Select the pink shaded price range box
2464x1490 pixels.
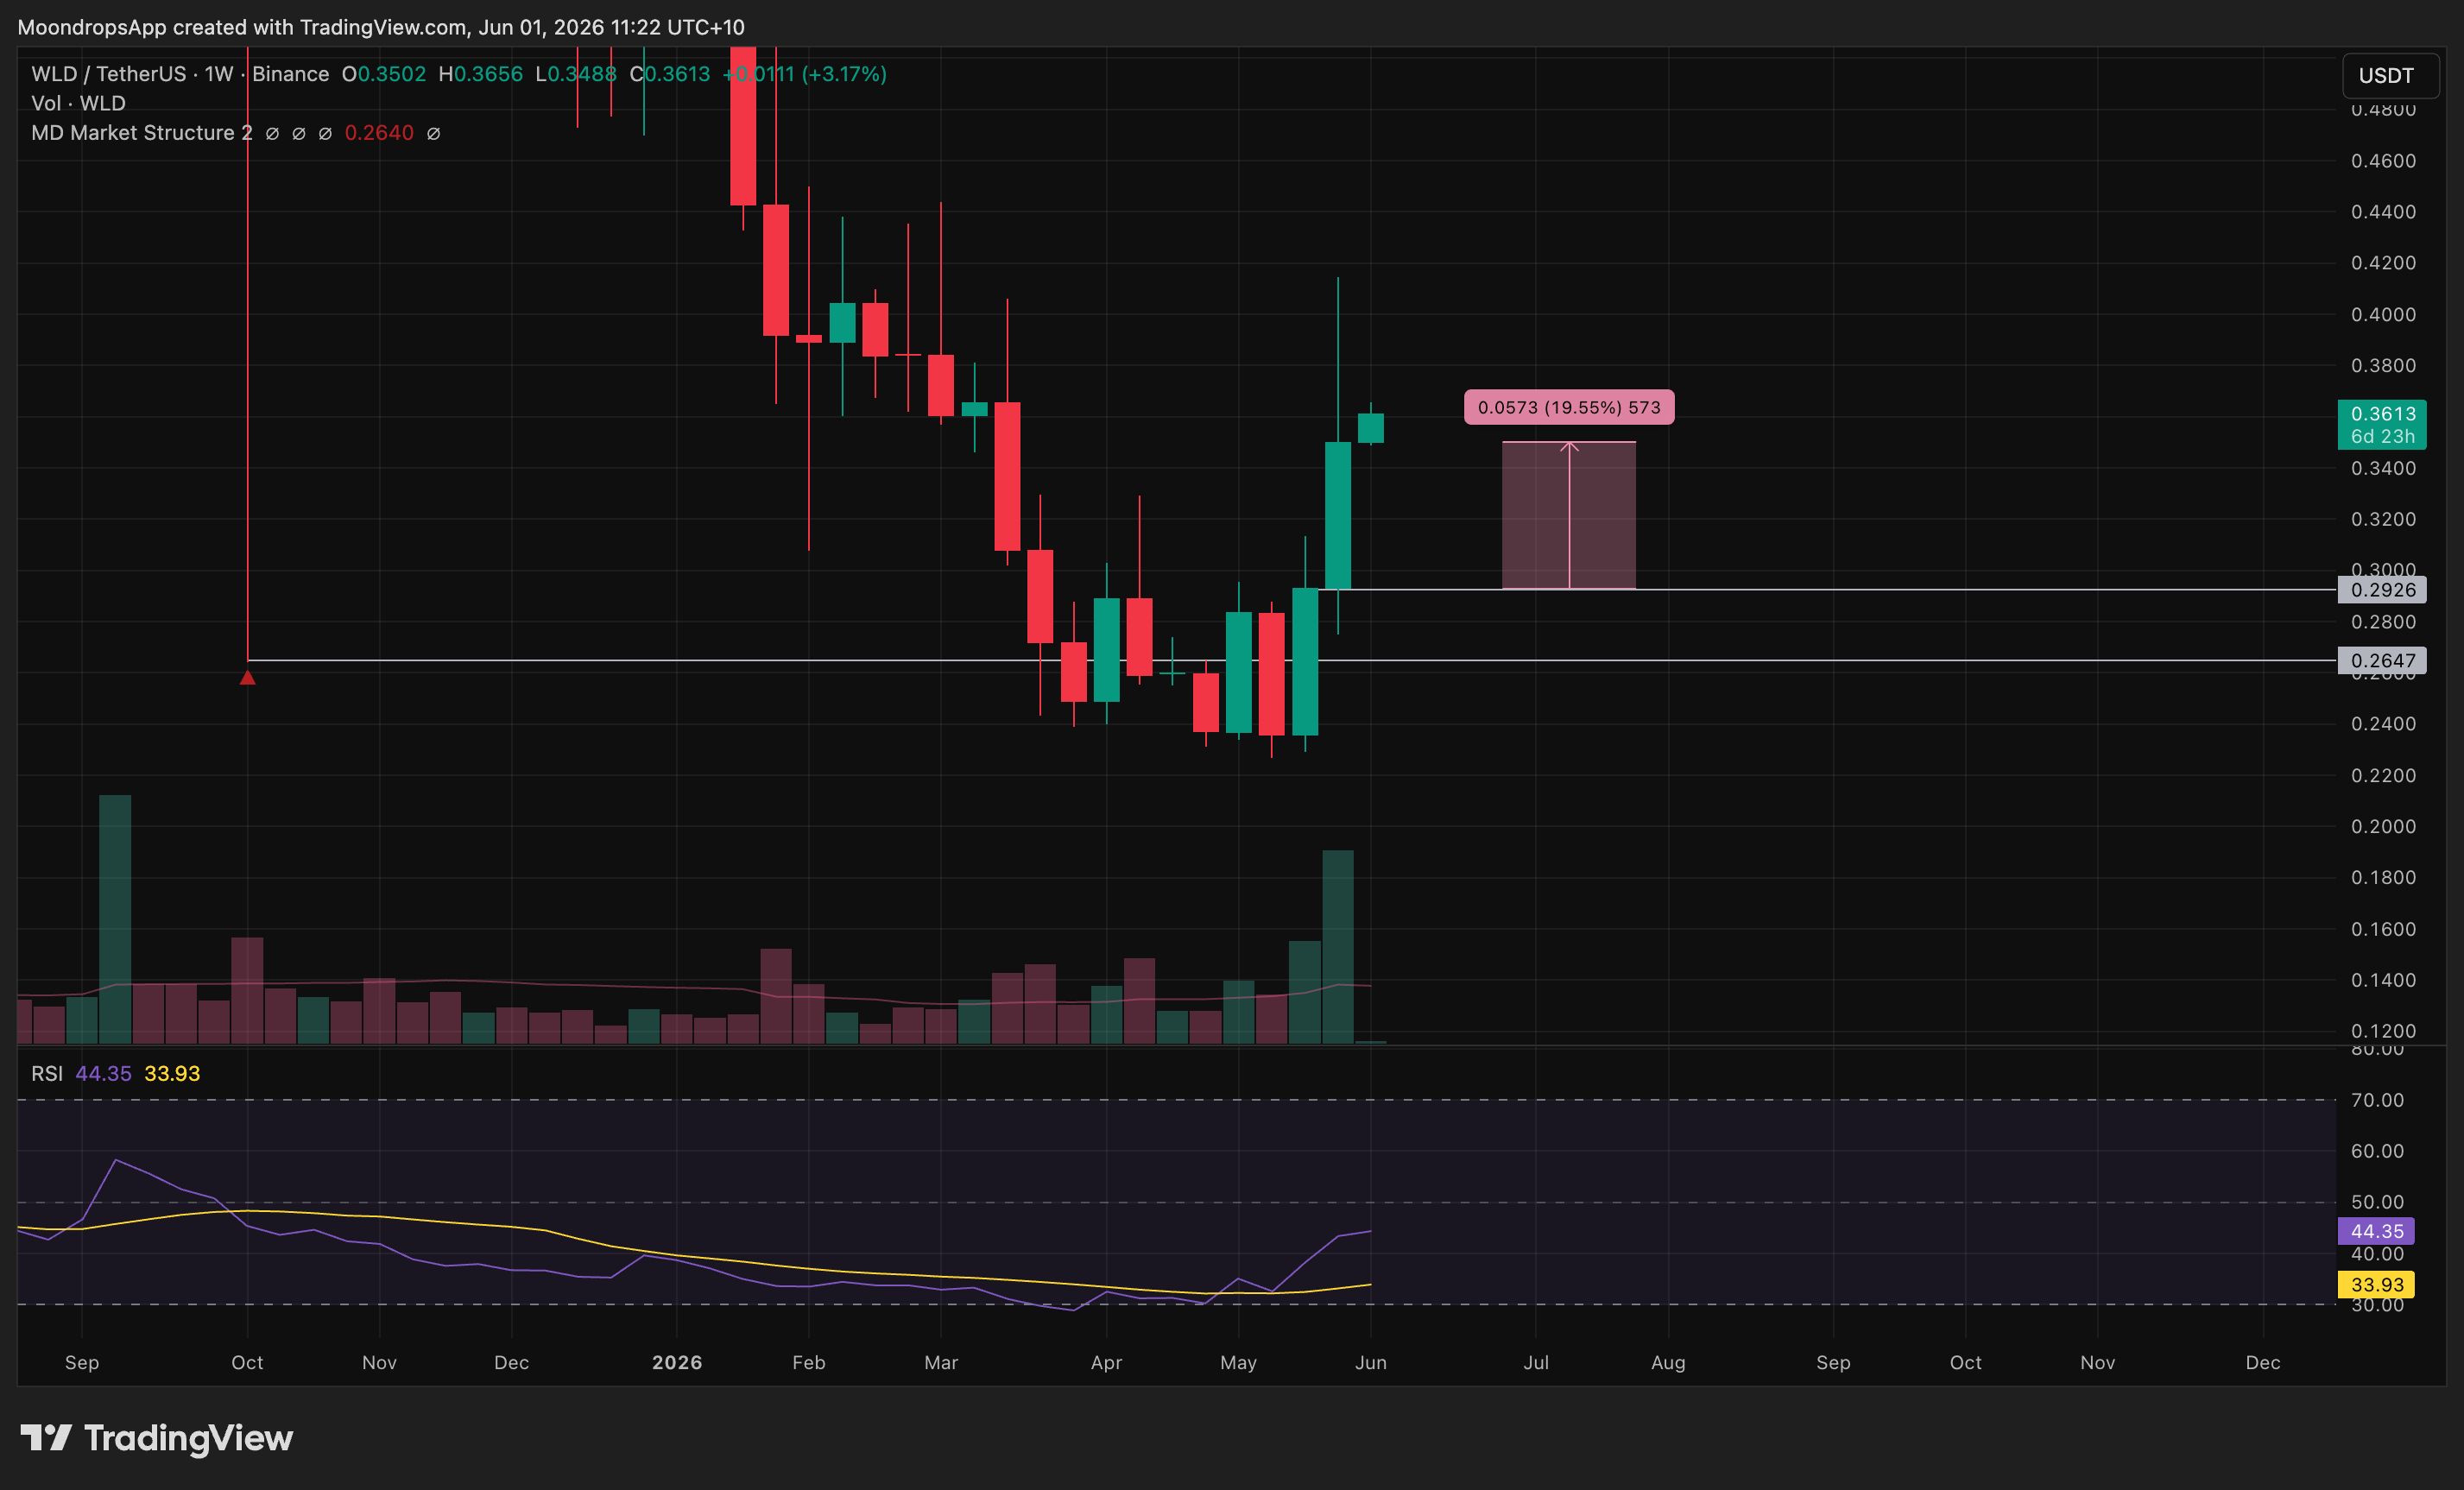1569,516
